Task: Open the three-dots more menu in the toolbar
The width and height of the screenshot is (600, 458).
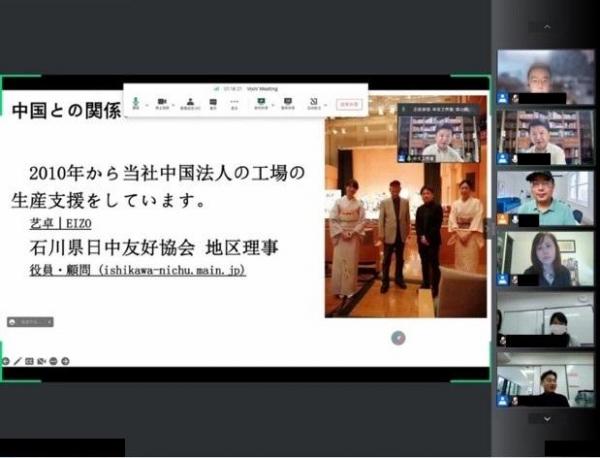Action: pos(235,103)
